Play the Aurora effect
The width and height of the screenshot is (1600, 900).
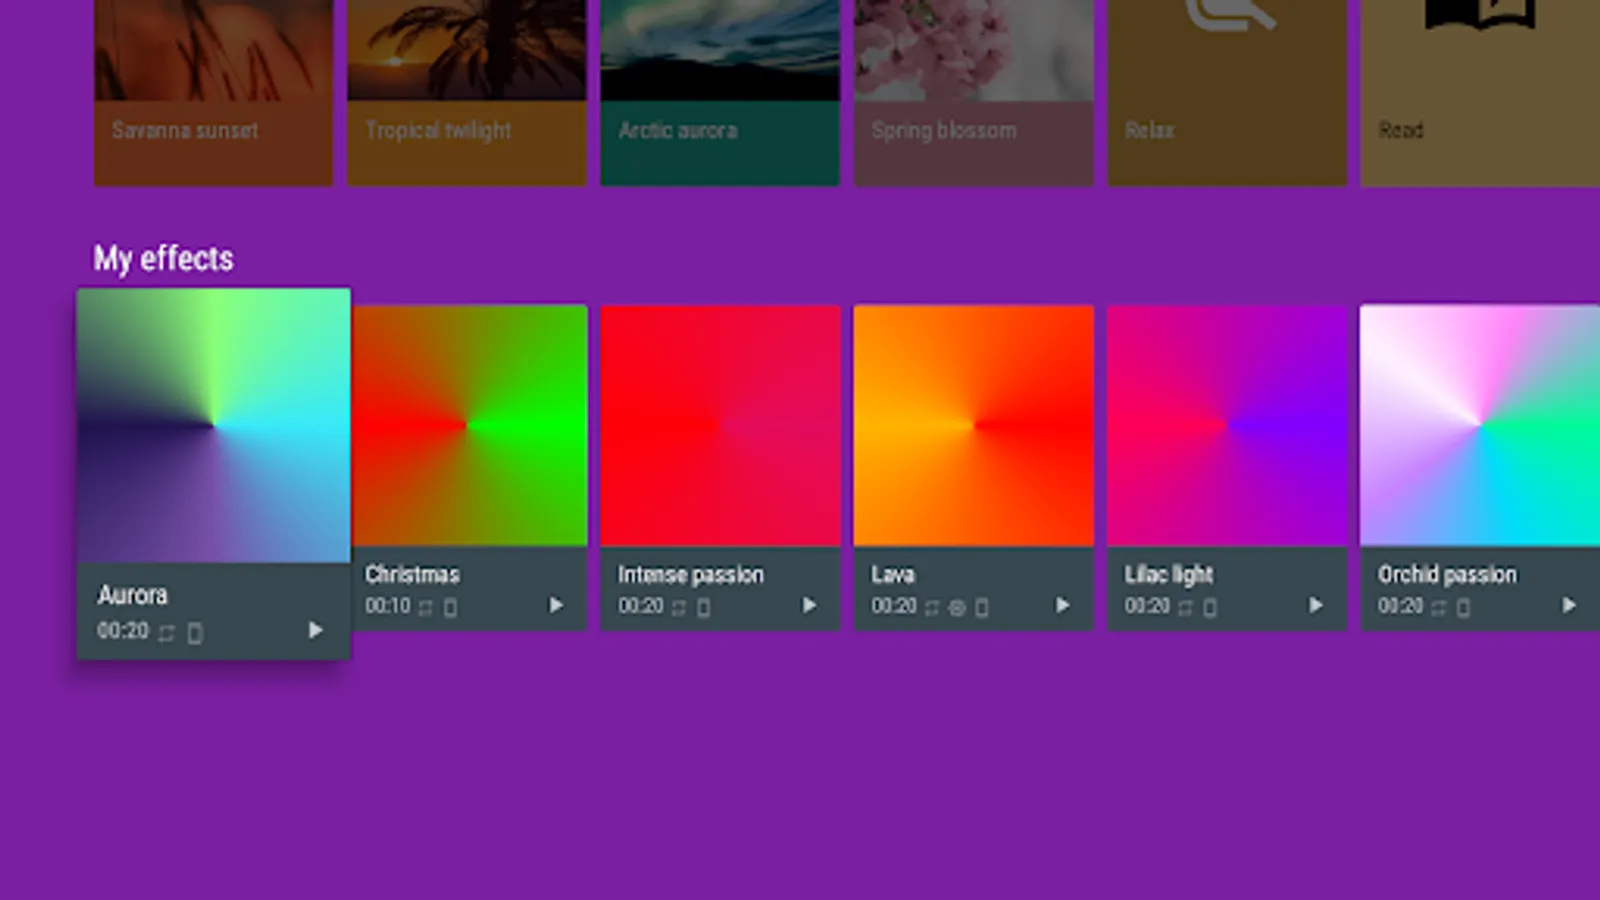pyautogui.click(x=315, y=630)
